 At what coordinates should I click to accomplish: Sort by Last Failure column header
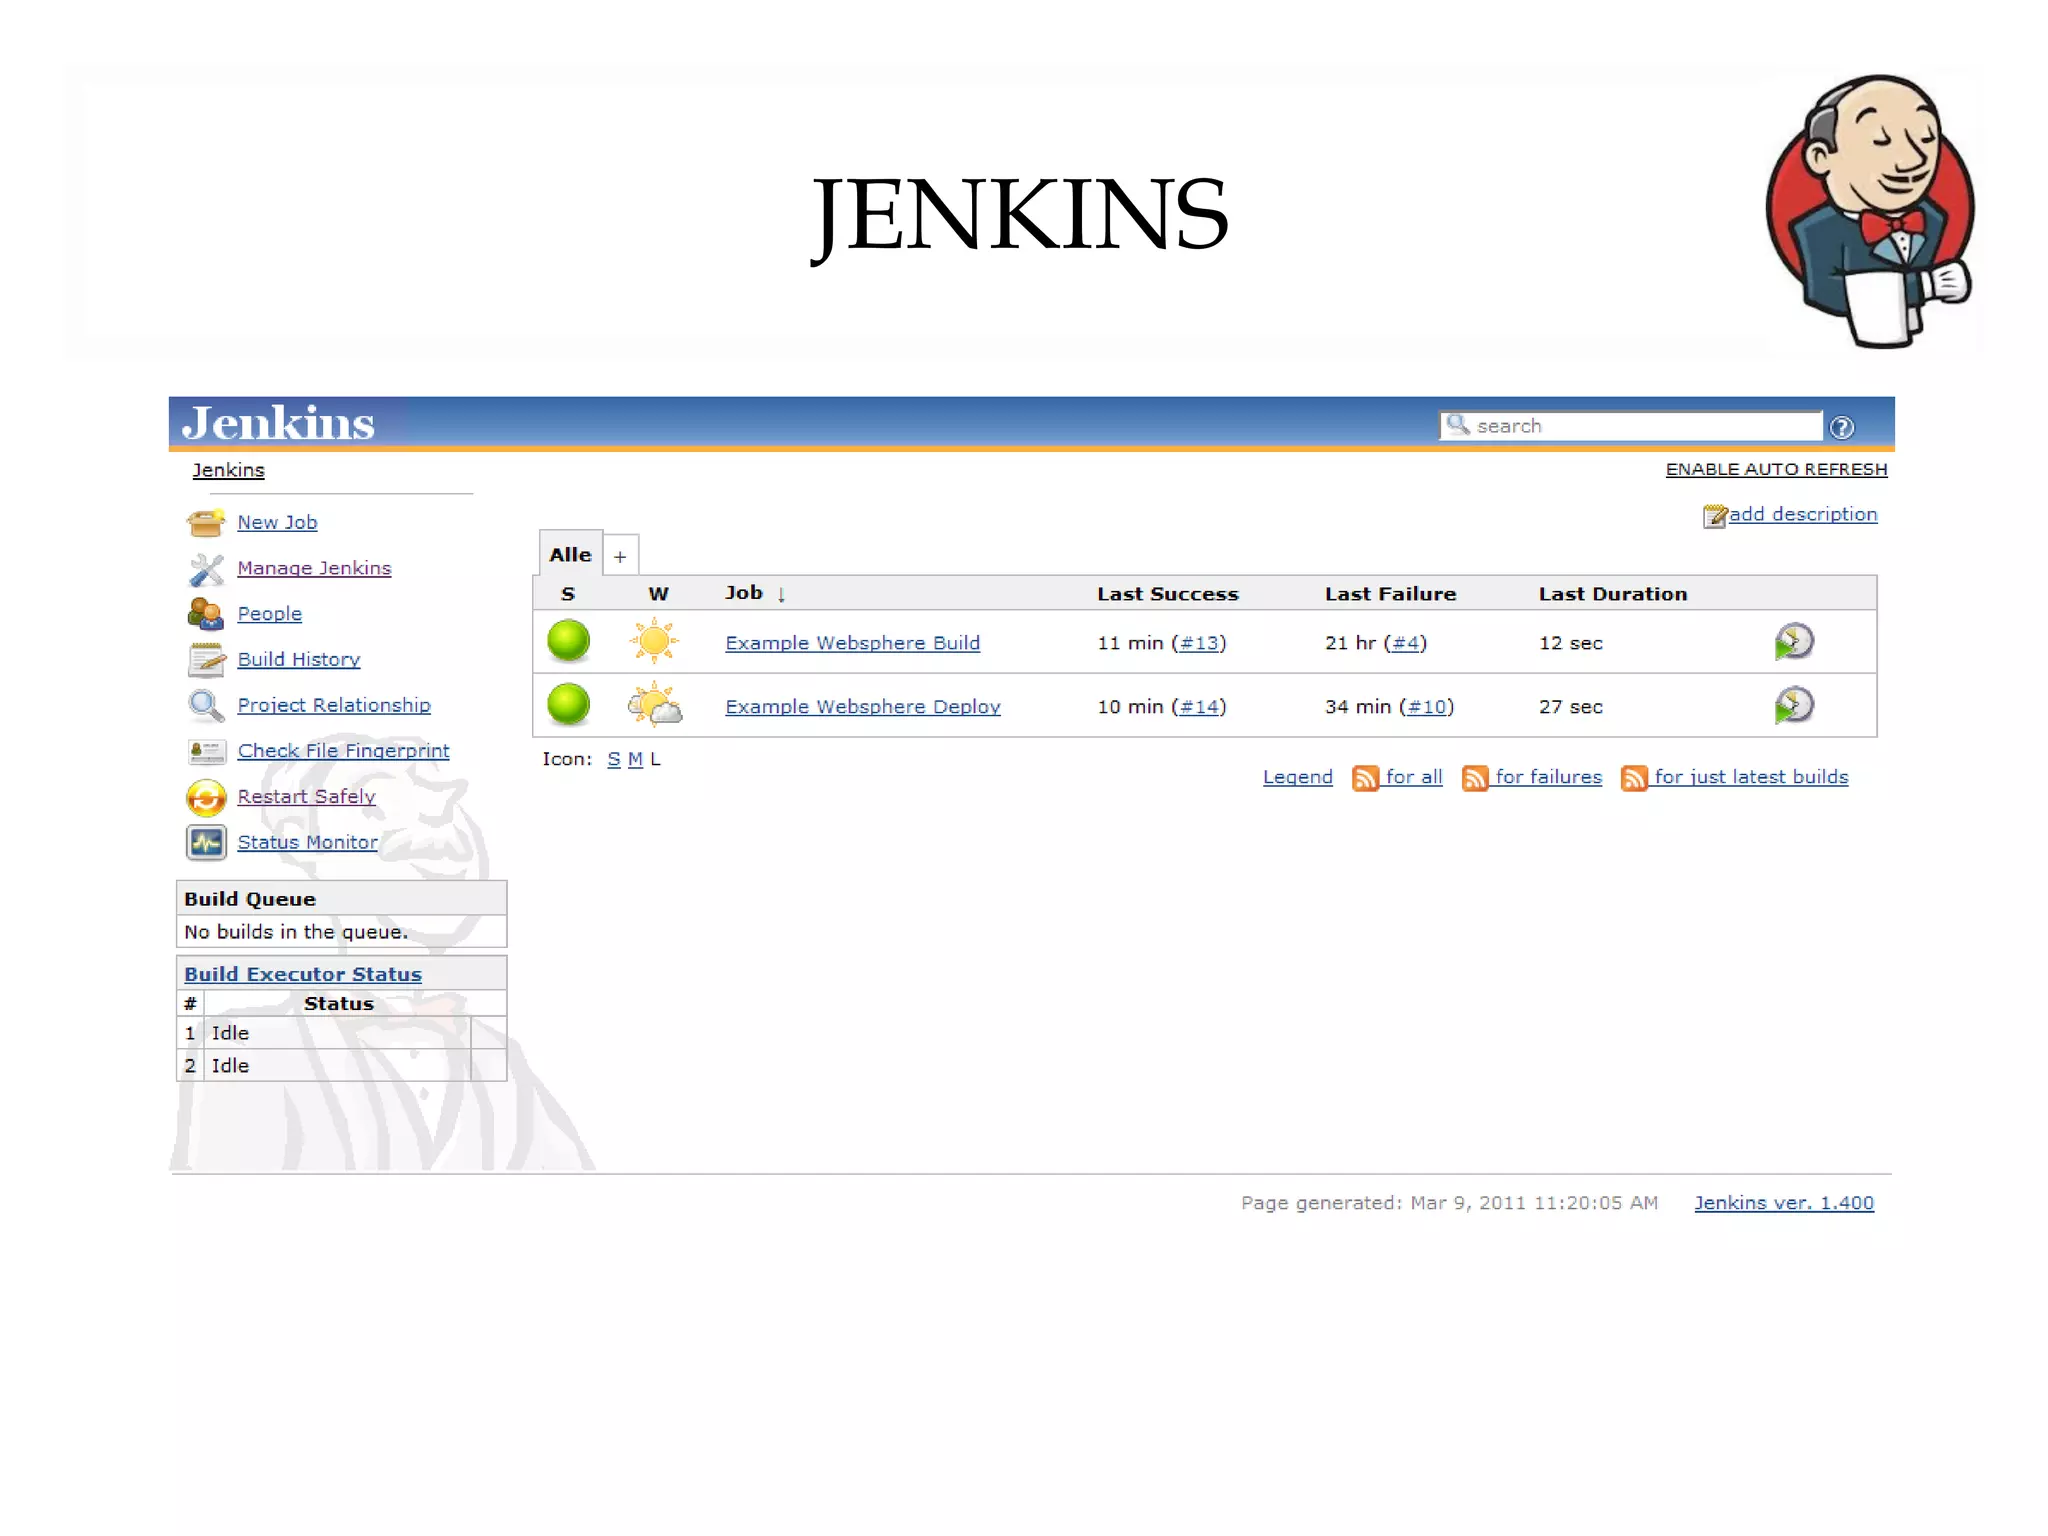click(1390, 594)
